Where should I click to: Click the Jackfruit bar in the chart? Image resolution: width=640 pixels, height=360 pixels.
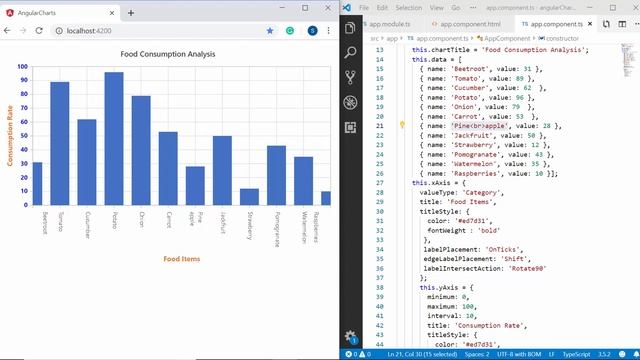[x=222, y=170]
